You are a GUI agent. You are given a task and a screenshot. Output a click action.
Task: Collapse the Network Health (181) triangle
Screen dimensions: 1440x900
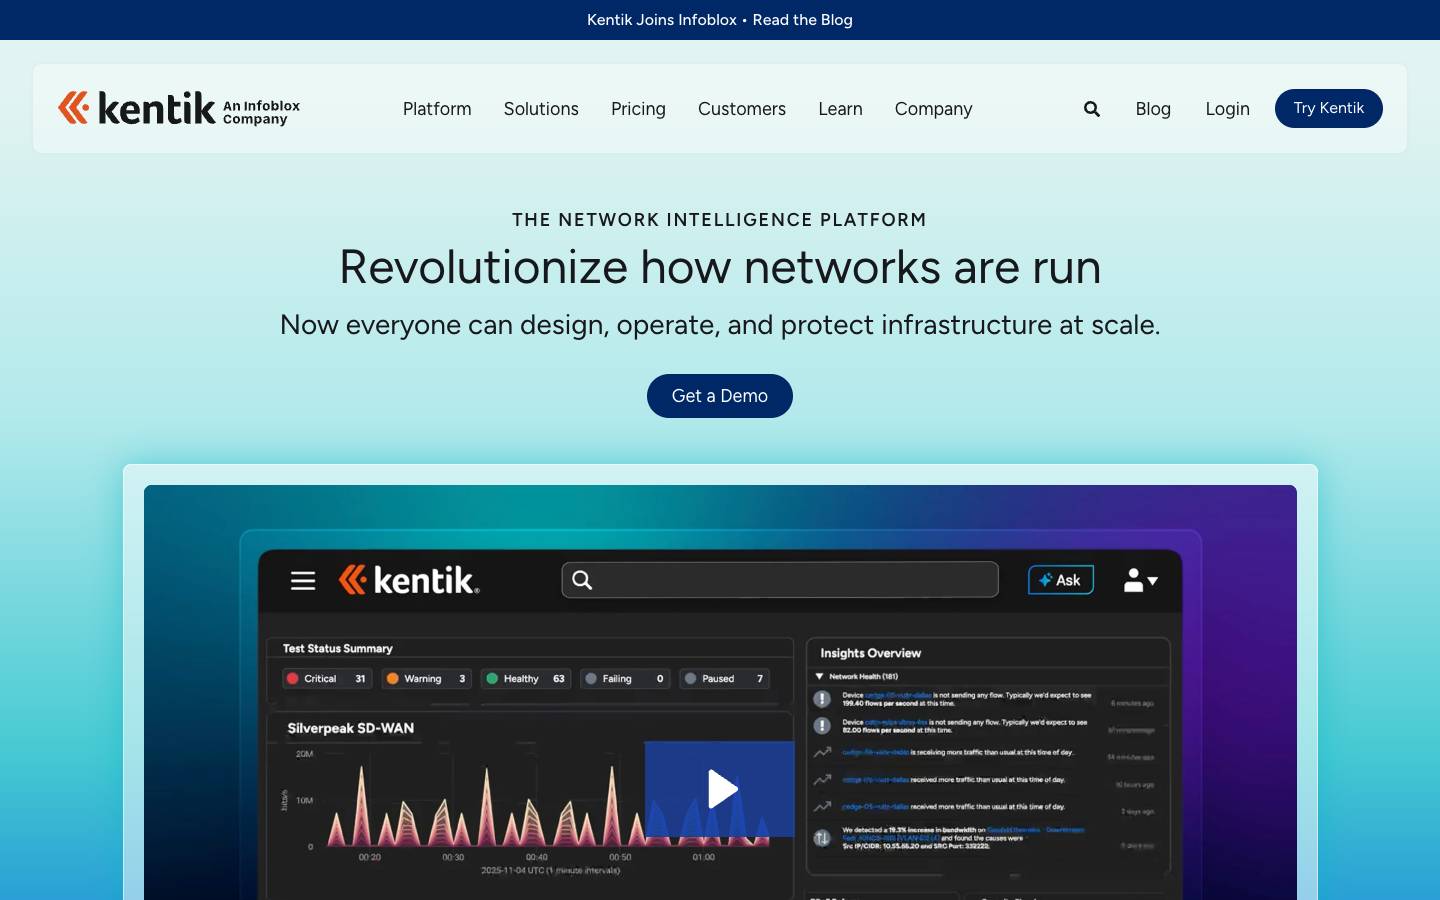tap(820, 676)
